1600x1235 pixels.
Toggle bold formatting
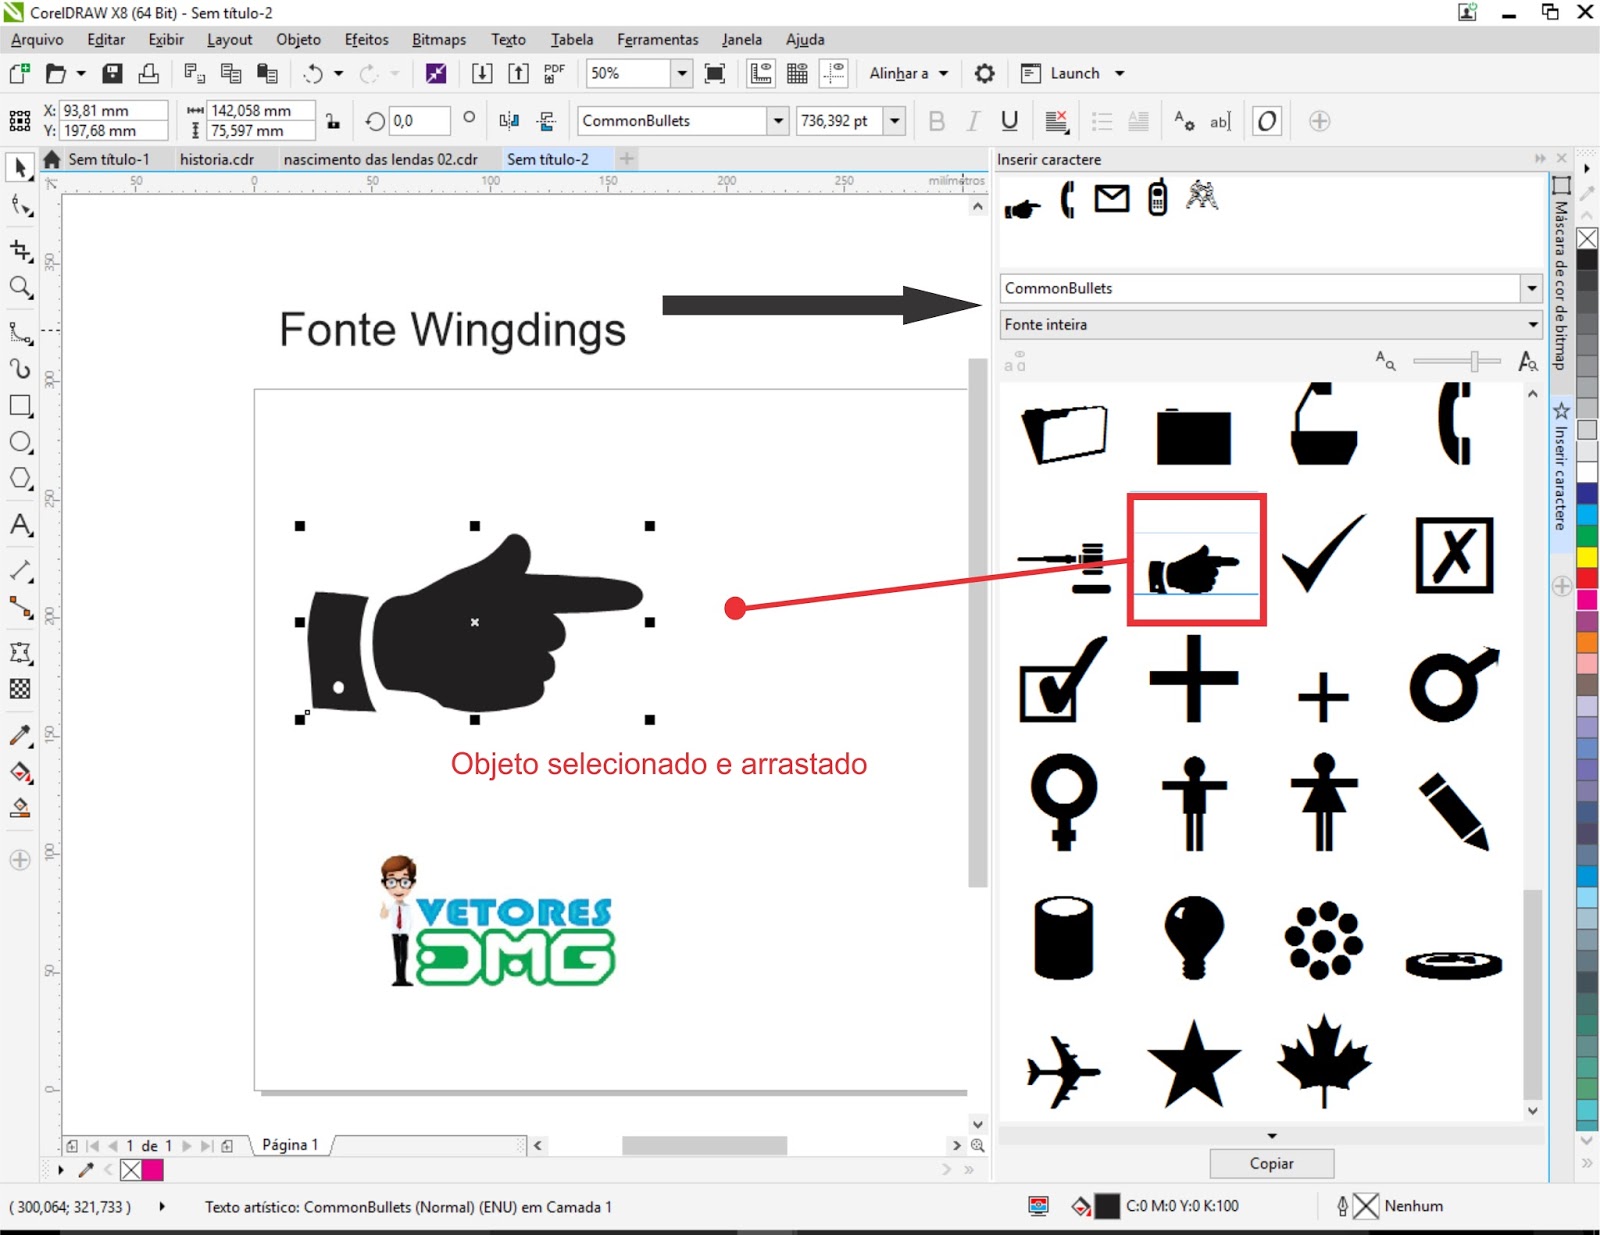pos(936,120)
